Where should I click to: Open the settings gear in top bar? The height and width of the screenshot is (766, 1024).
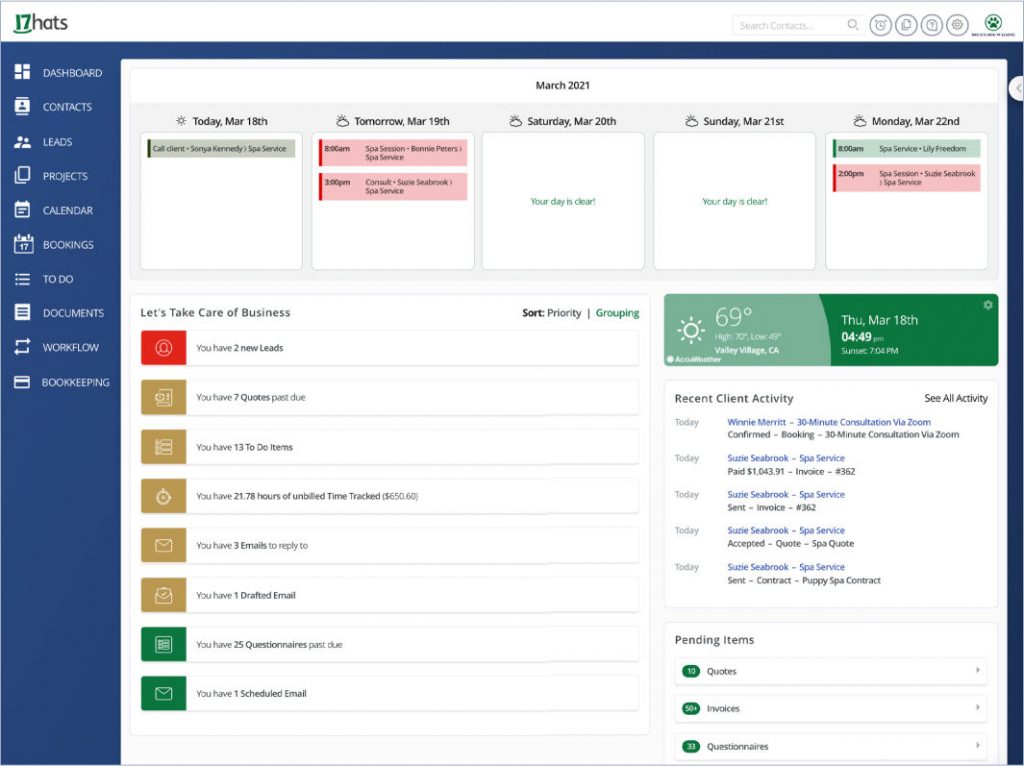[x=957, y=26]
